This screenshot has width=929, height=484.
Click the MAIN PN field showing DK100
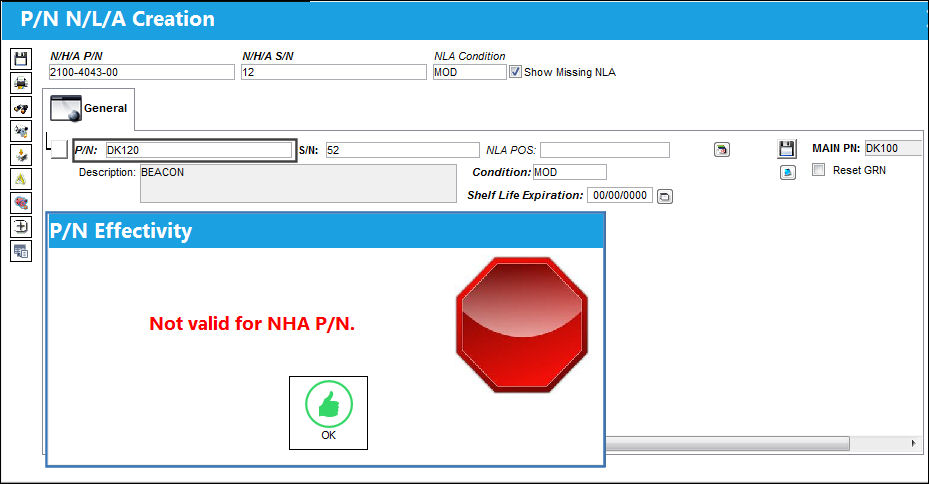click(x=893, y=148)
